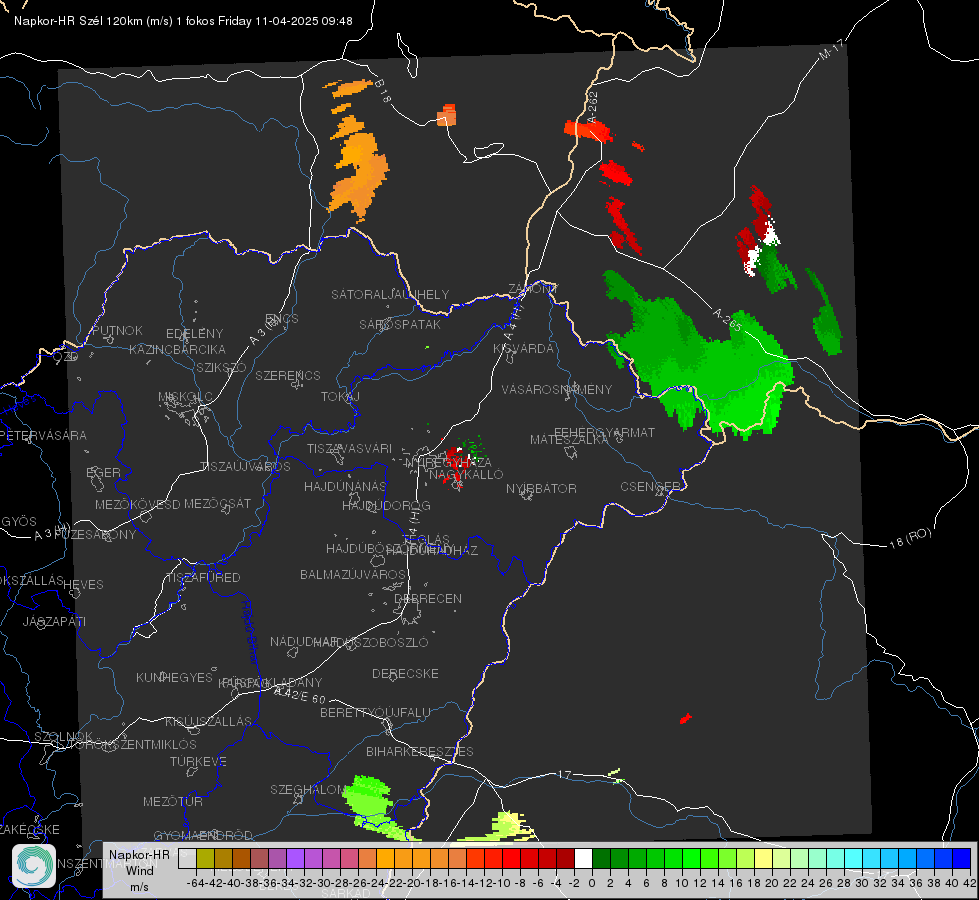Click the DERECSKE label
The height and width of the screenshot is (900, 979).
pos(405,674)
